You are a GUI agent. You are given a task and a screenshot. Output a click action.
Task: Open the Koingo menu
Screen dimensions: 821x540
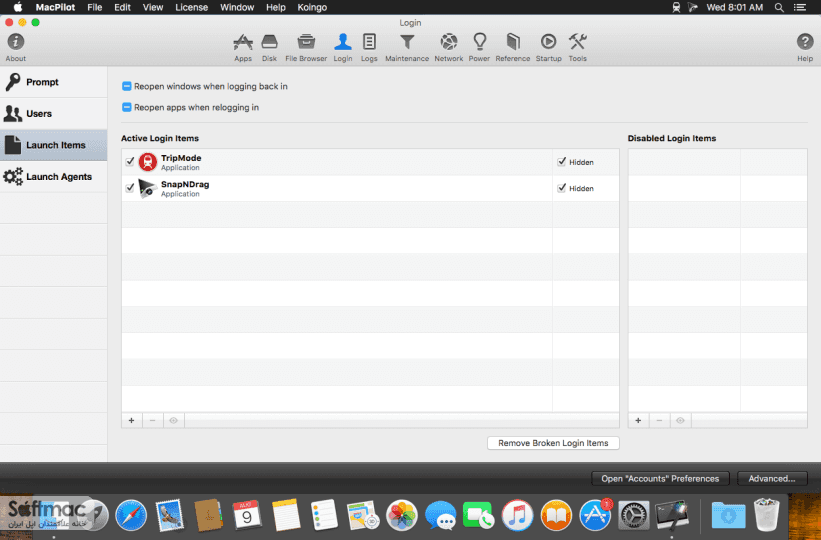[x=312, y=7]
